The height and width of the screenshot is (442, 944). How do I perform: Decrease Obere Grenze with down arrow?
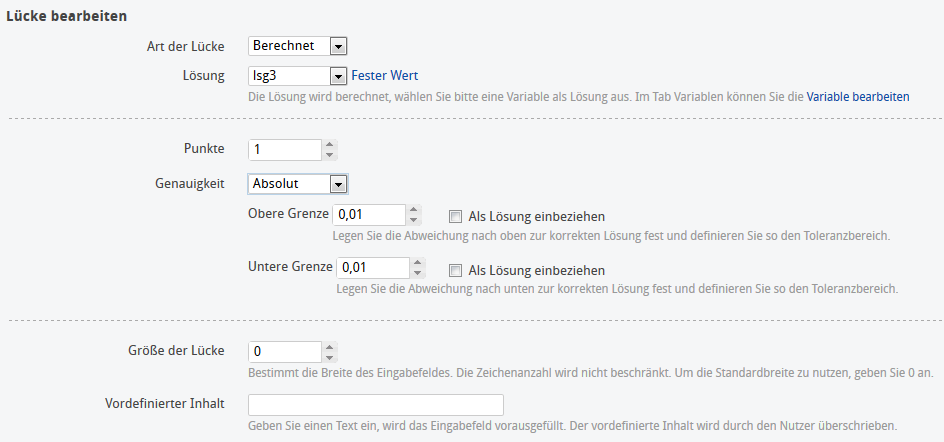pos(415,220)
